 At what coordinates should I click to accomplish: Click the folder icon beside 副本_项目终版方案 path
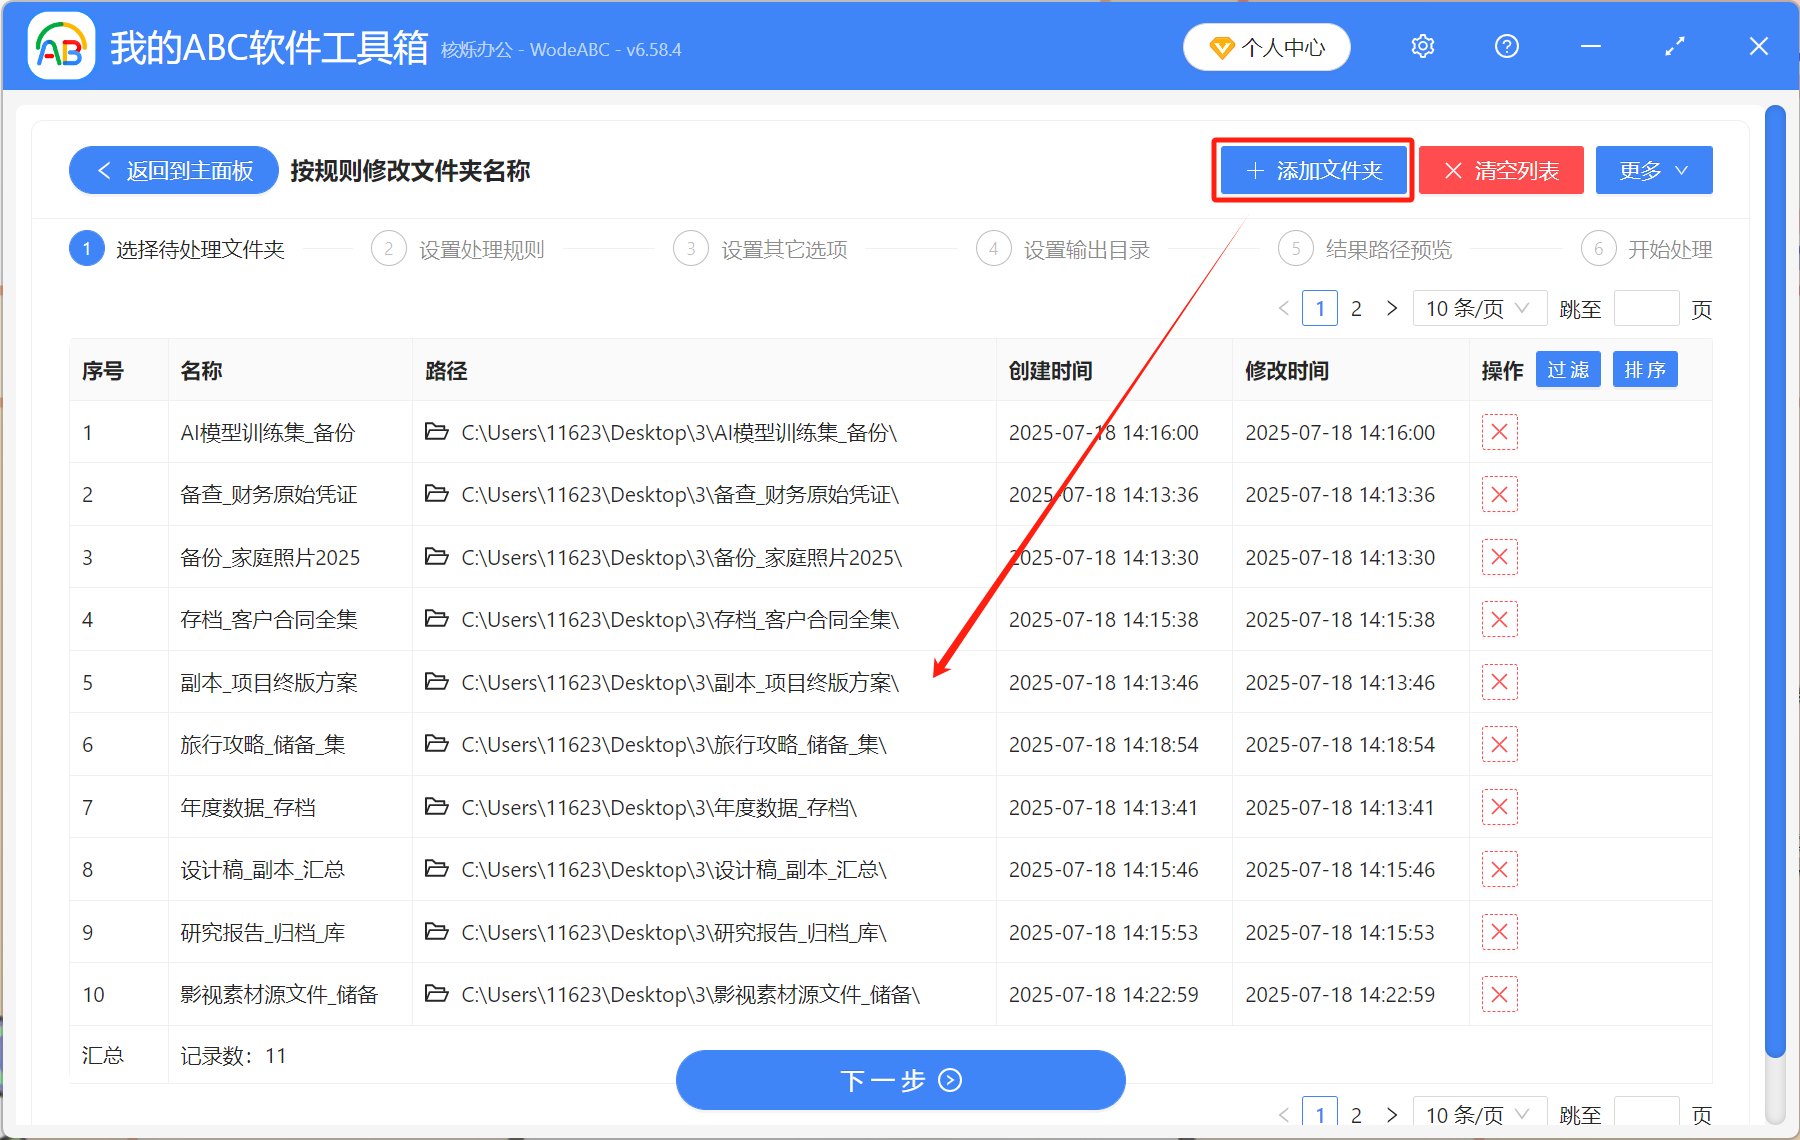point(436,681)
